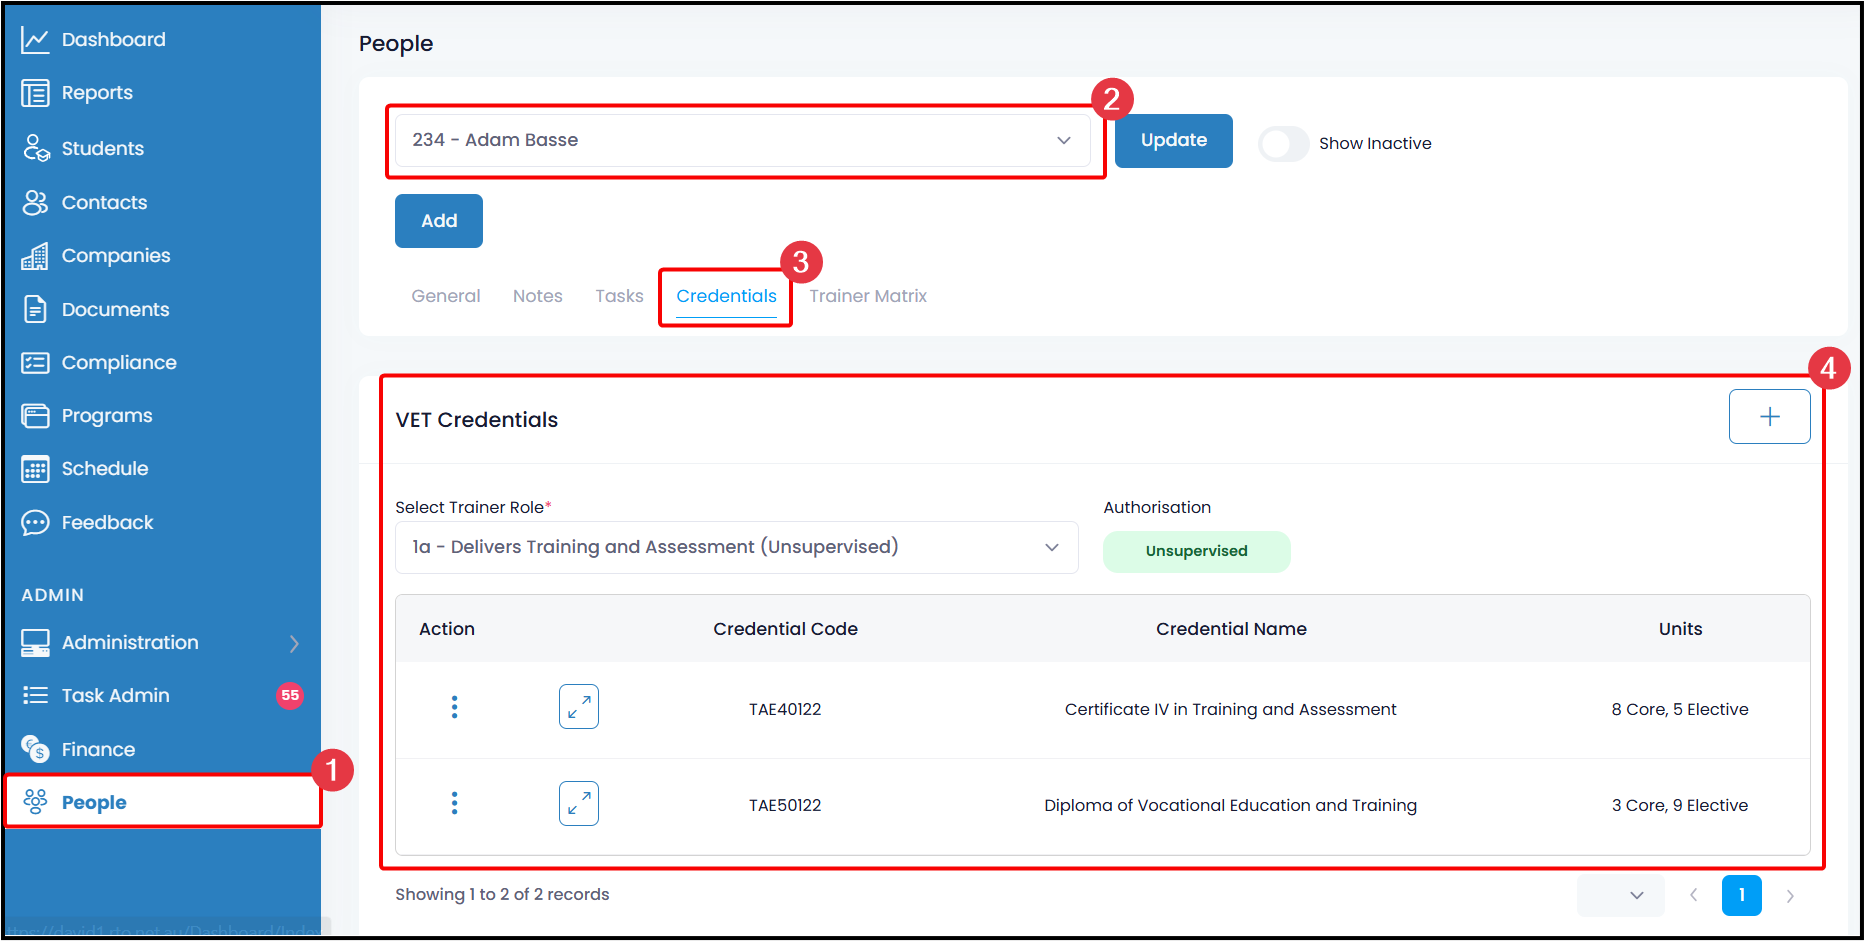Switch to the Tasks tab
1864x941 pixels.
coord(620,296)
